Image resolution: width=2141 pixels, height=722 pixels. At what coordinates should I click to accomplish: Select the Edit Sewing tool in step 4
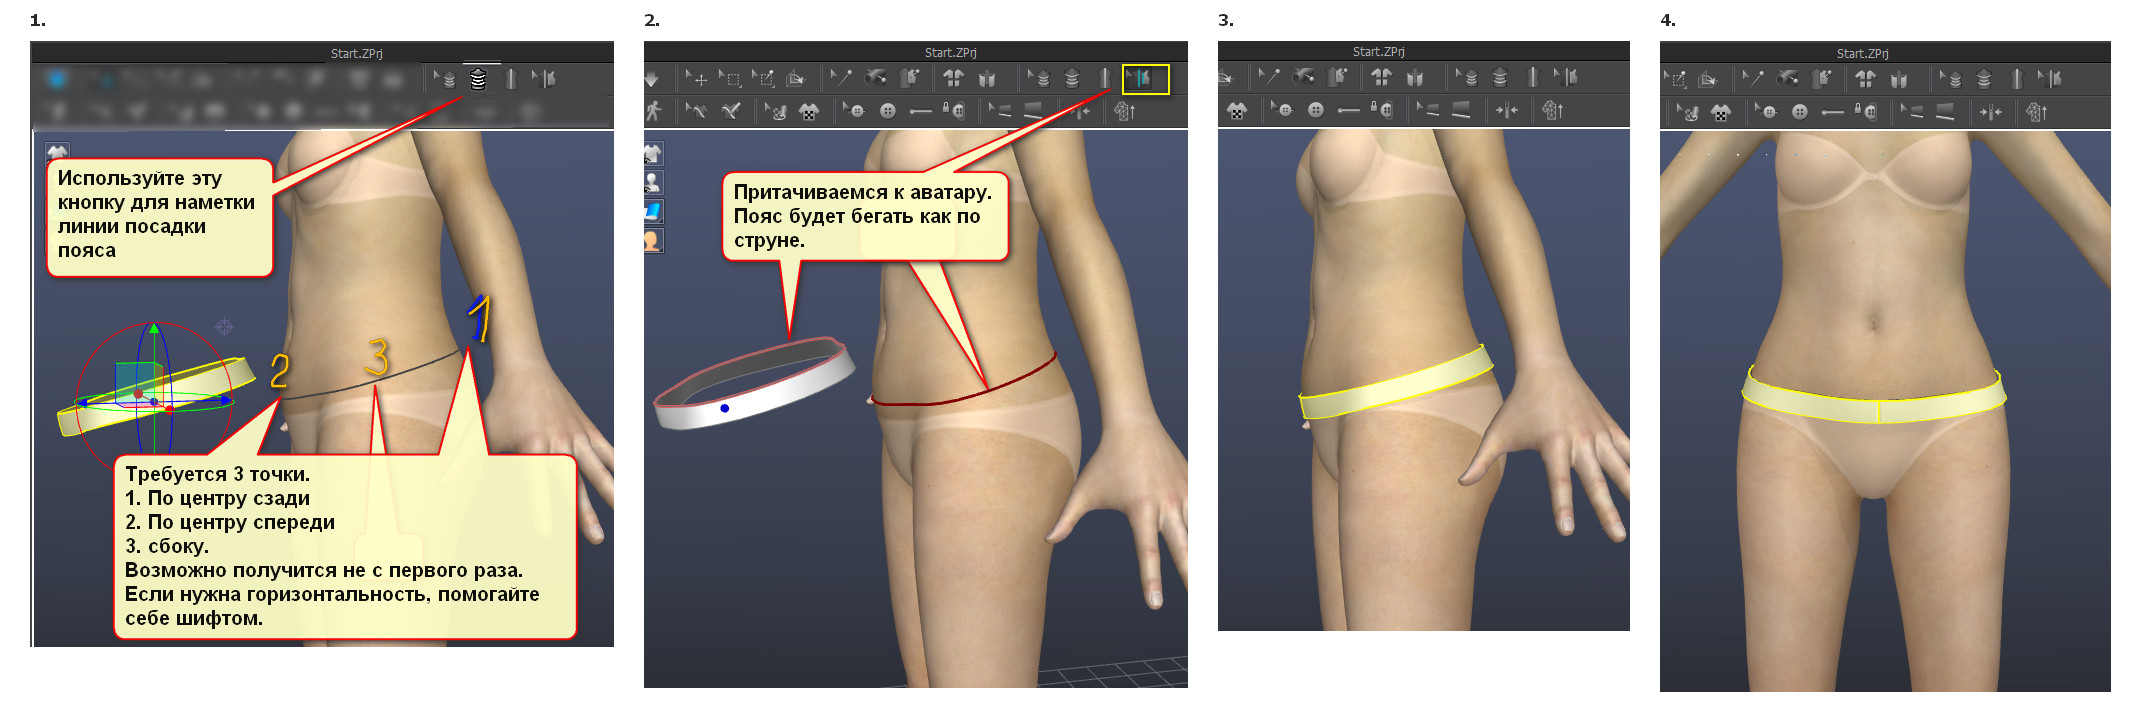pyautogui.click(x=1752, y=79)
